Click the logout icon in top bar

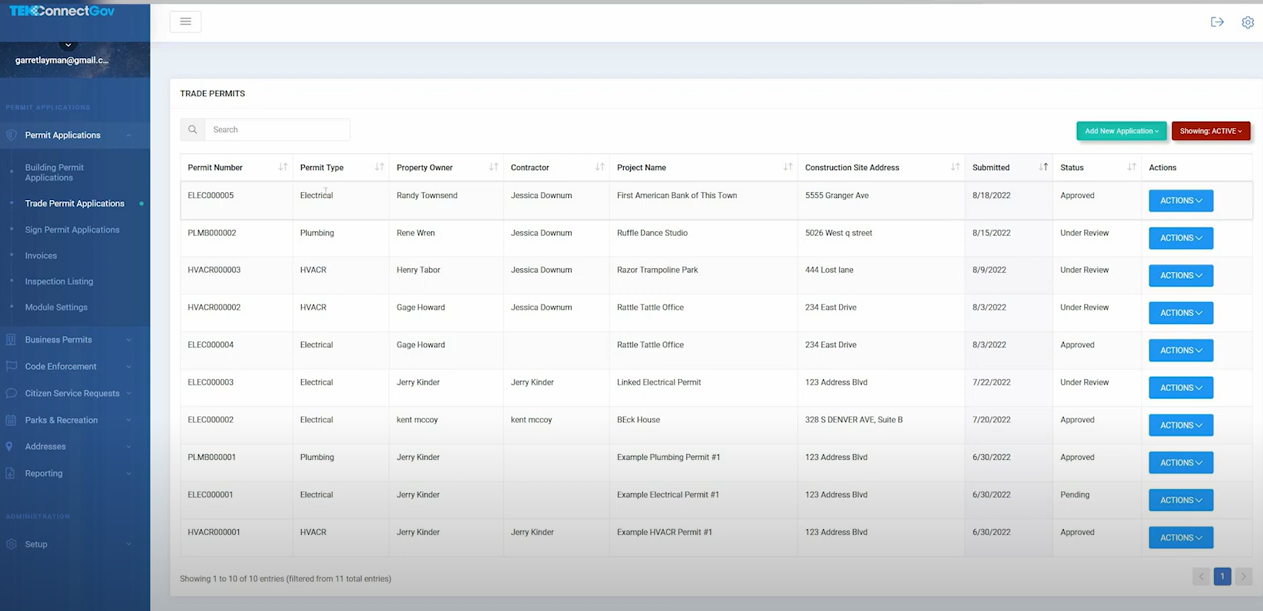coord(1217,21)
